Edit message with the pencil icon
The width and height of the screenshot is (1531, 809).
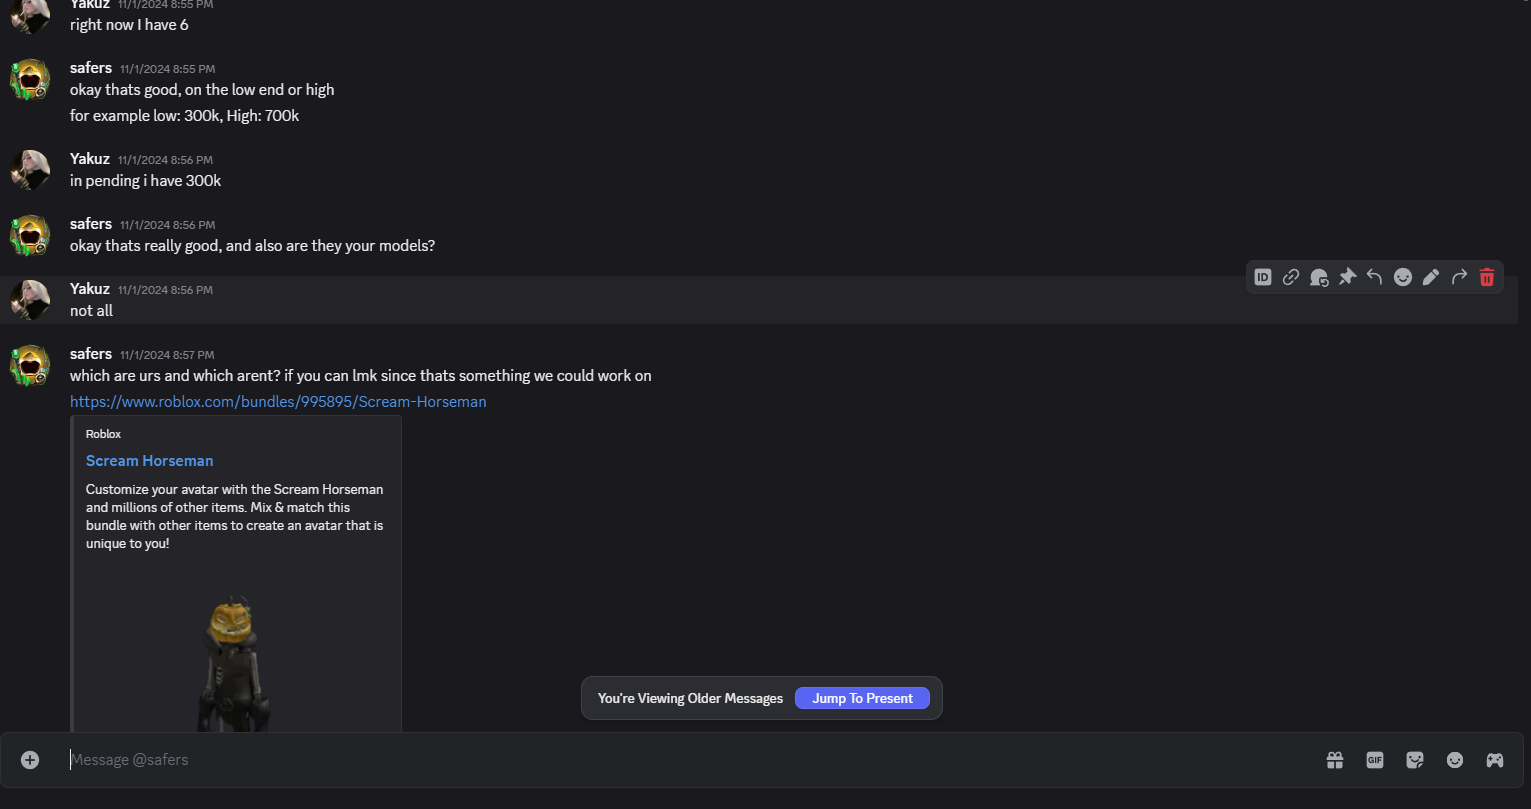click(1431, 277)
